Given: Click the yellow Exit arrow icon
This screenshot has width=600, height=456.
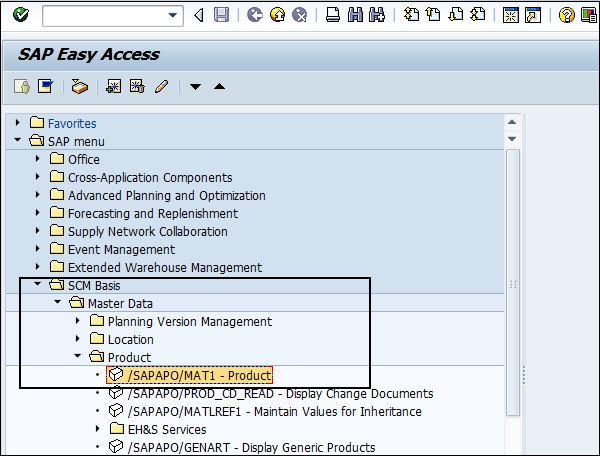Looking at the screenshot, I should 277,15.
